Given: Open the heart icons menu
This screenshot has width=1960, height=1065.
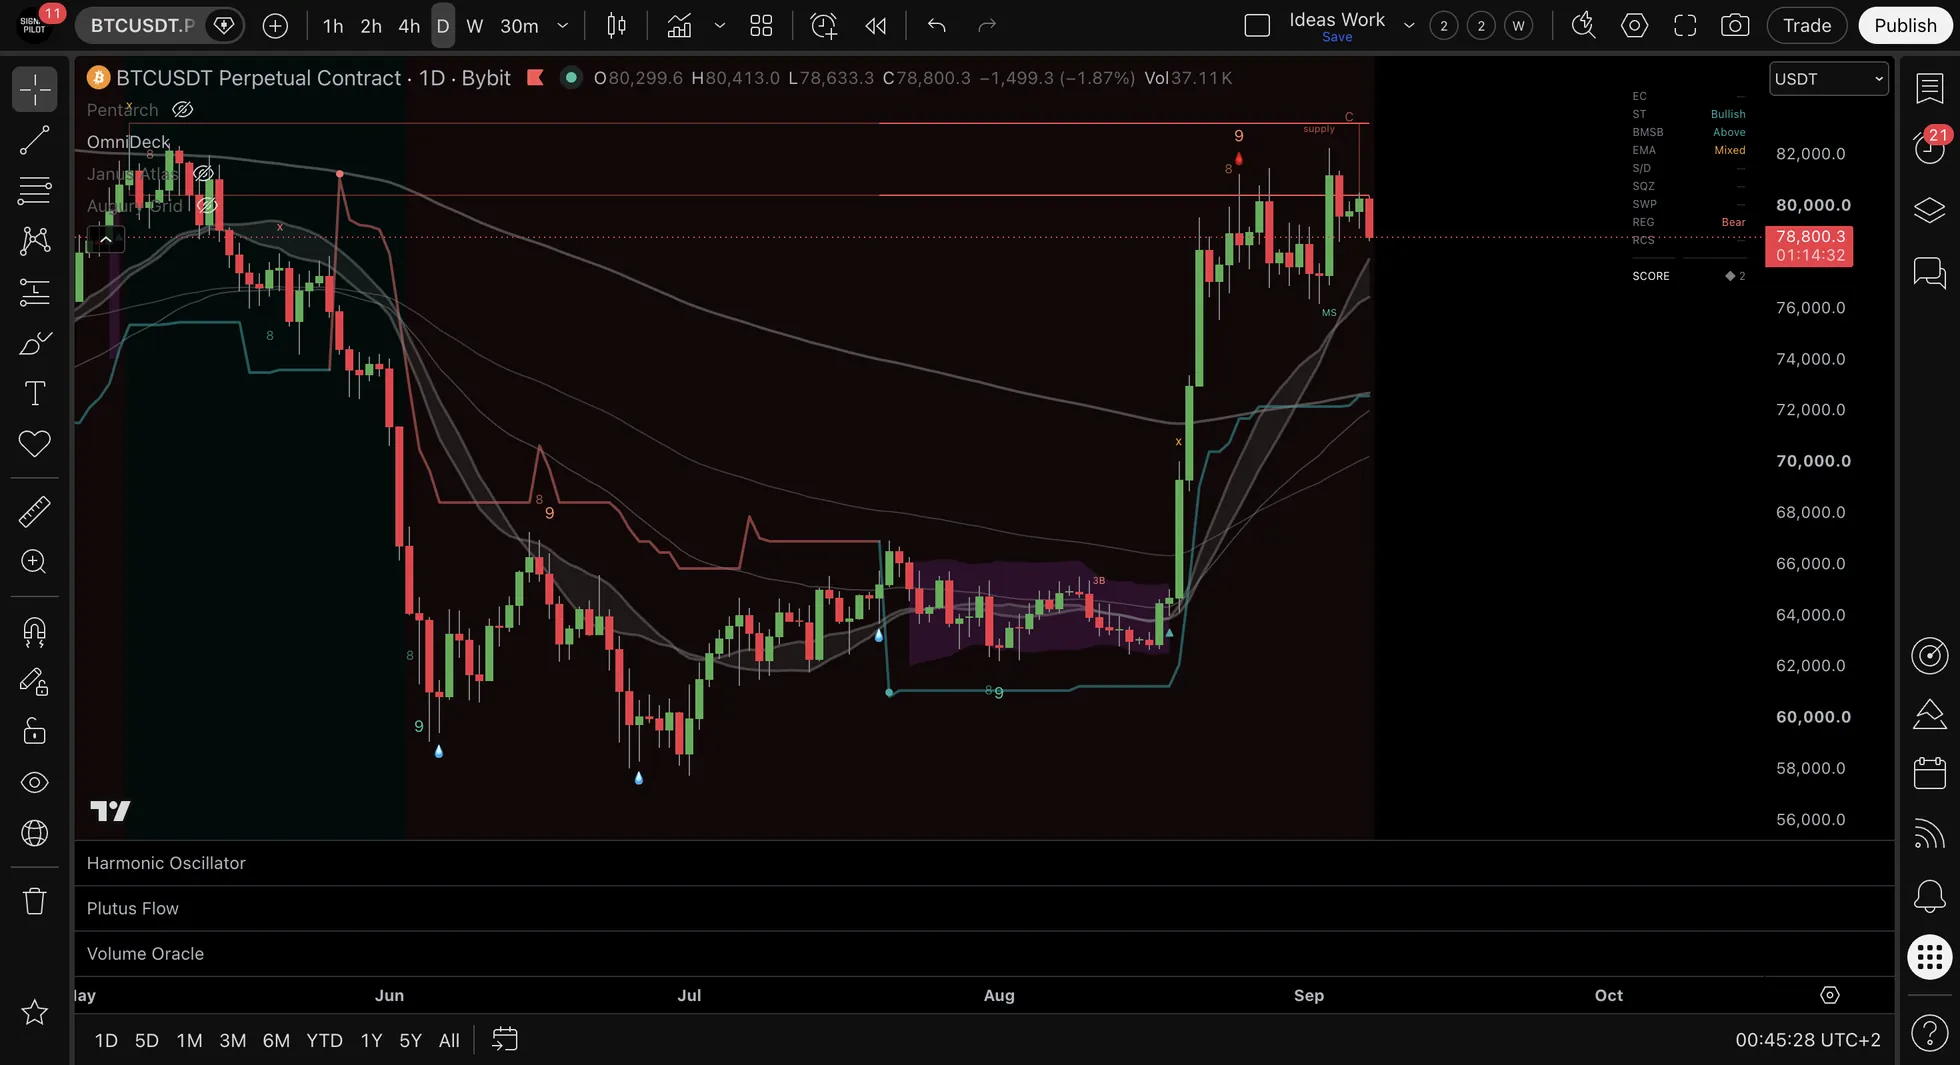Looking at the screenshot, I should point(35,443).
